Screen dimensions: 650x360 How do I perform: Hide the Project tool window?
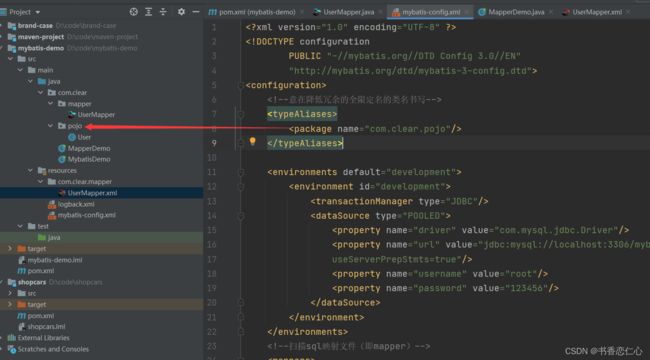[x=196, y=12]
